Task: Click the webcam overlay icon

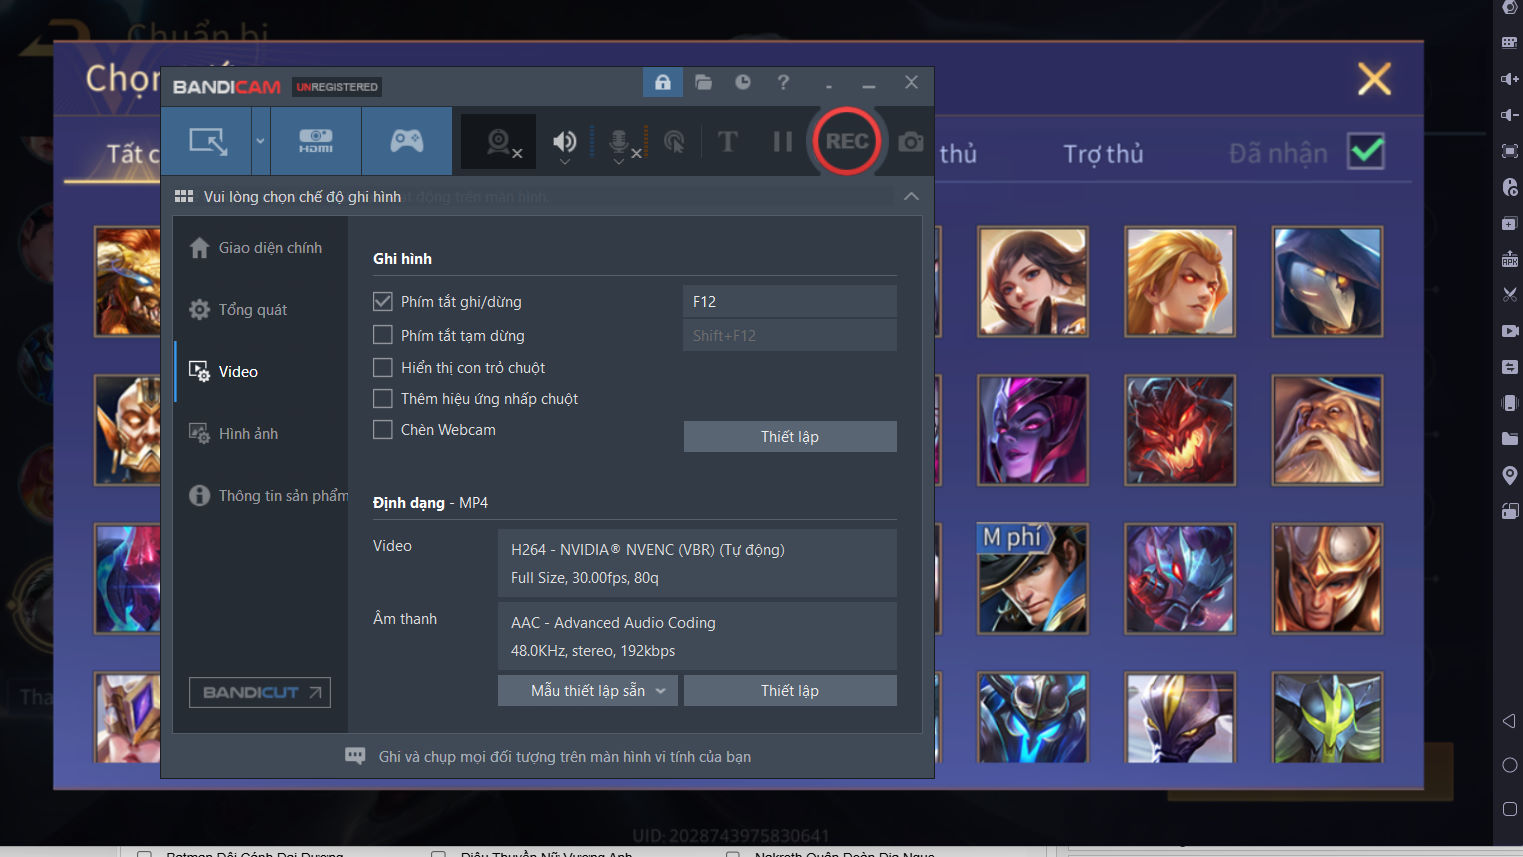Action: click(498, 142)
